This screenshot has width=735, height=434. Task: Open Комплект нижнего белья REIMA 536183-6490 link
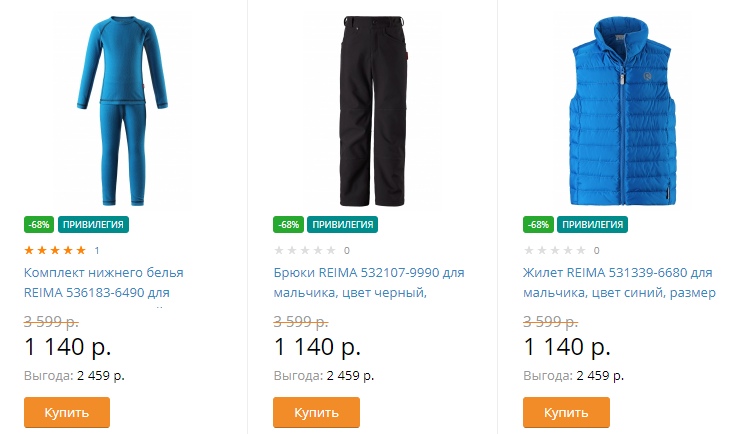104,283
